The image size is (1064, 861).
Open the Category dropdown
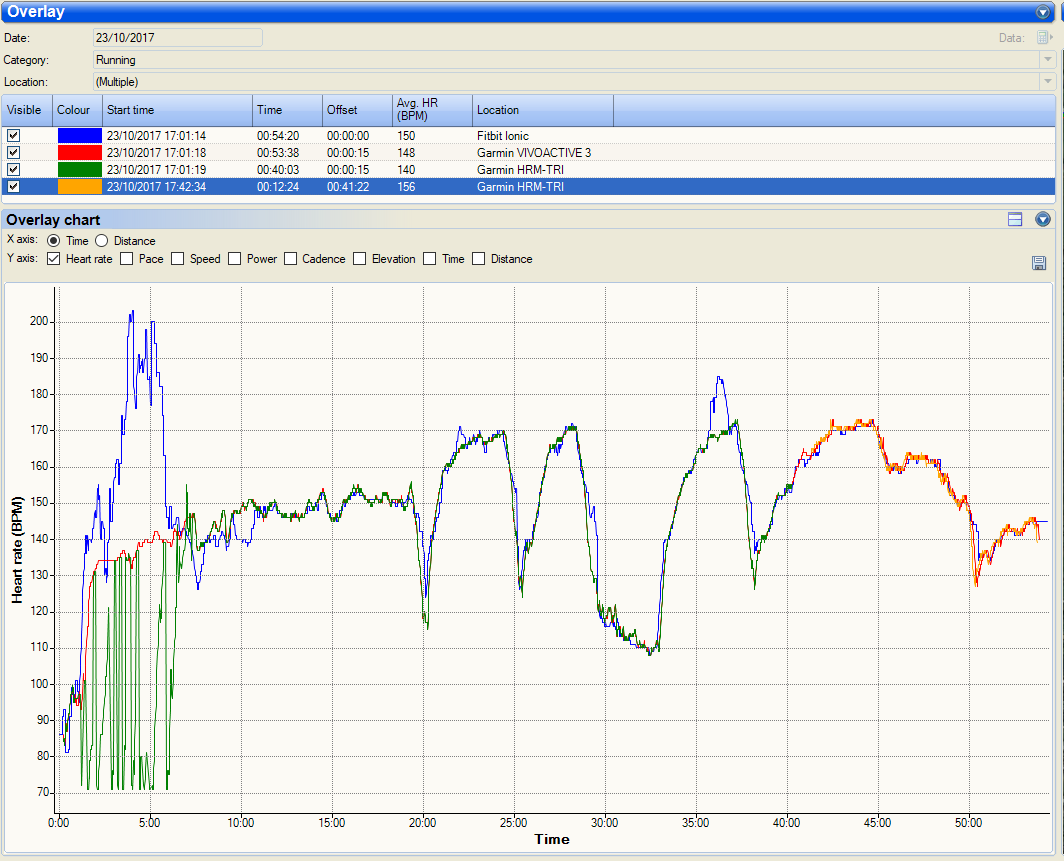1047,60
